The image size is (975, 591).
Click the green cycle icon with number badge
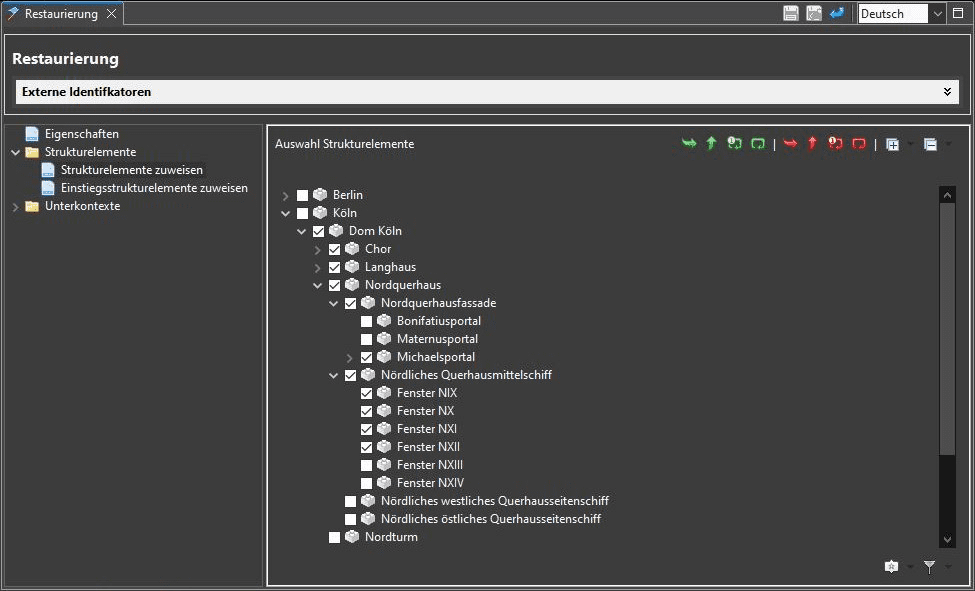coord(734,144)
